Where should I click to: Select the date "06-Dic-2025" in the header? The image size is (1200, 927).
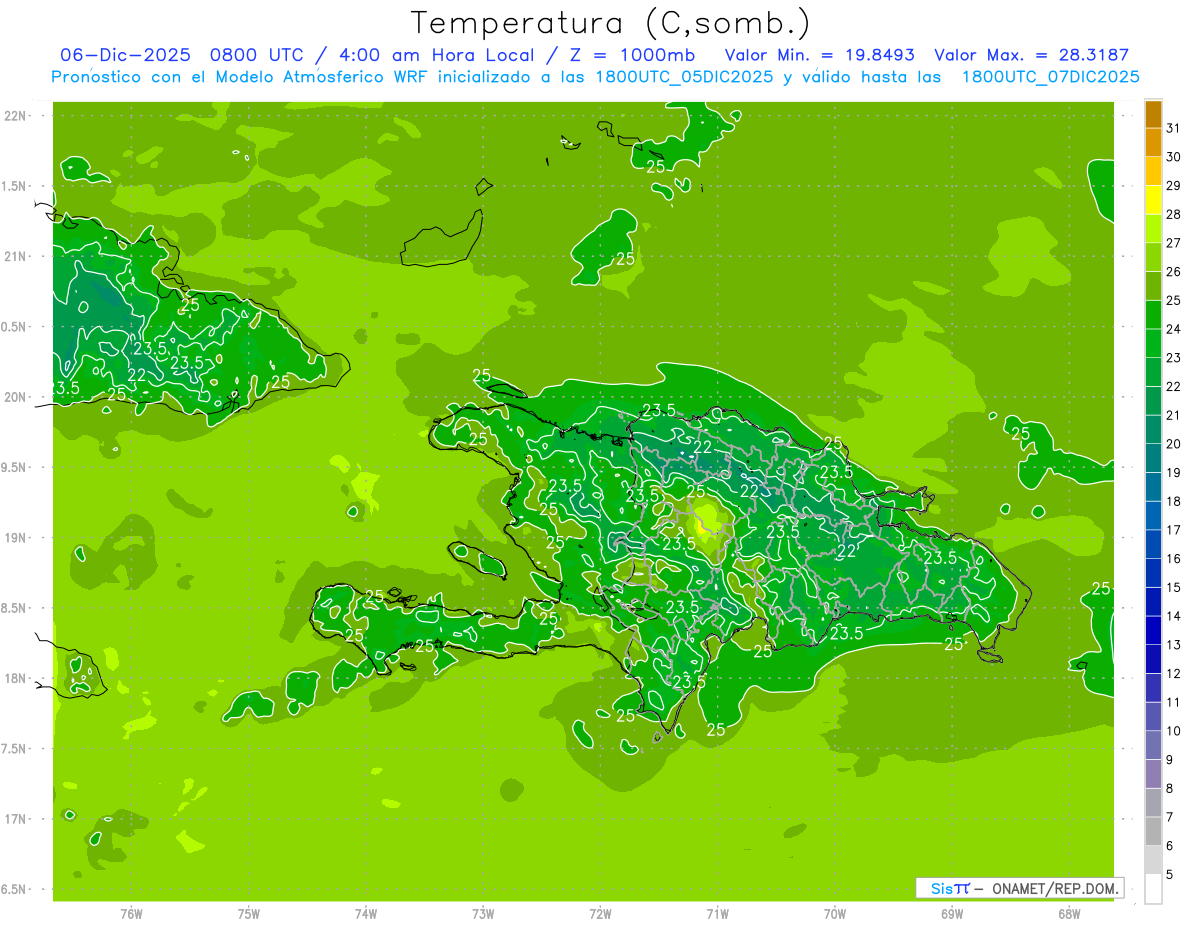125,55
